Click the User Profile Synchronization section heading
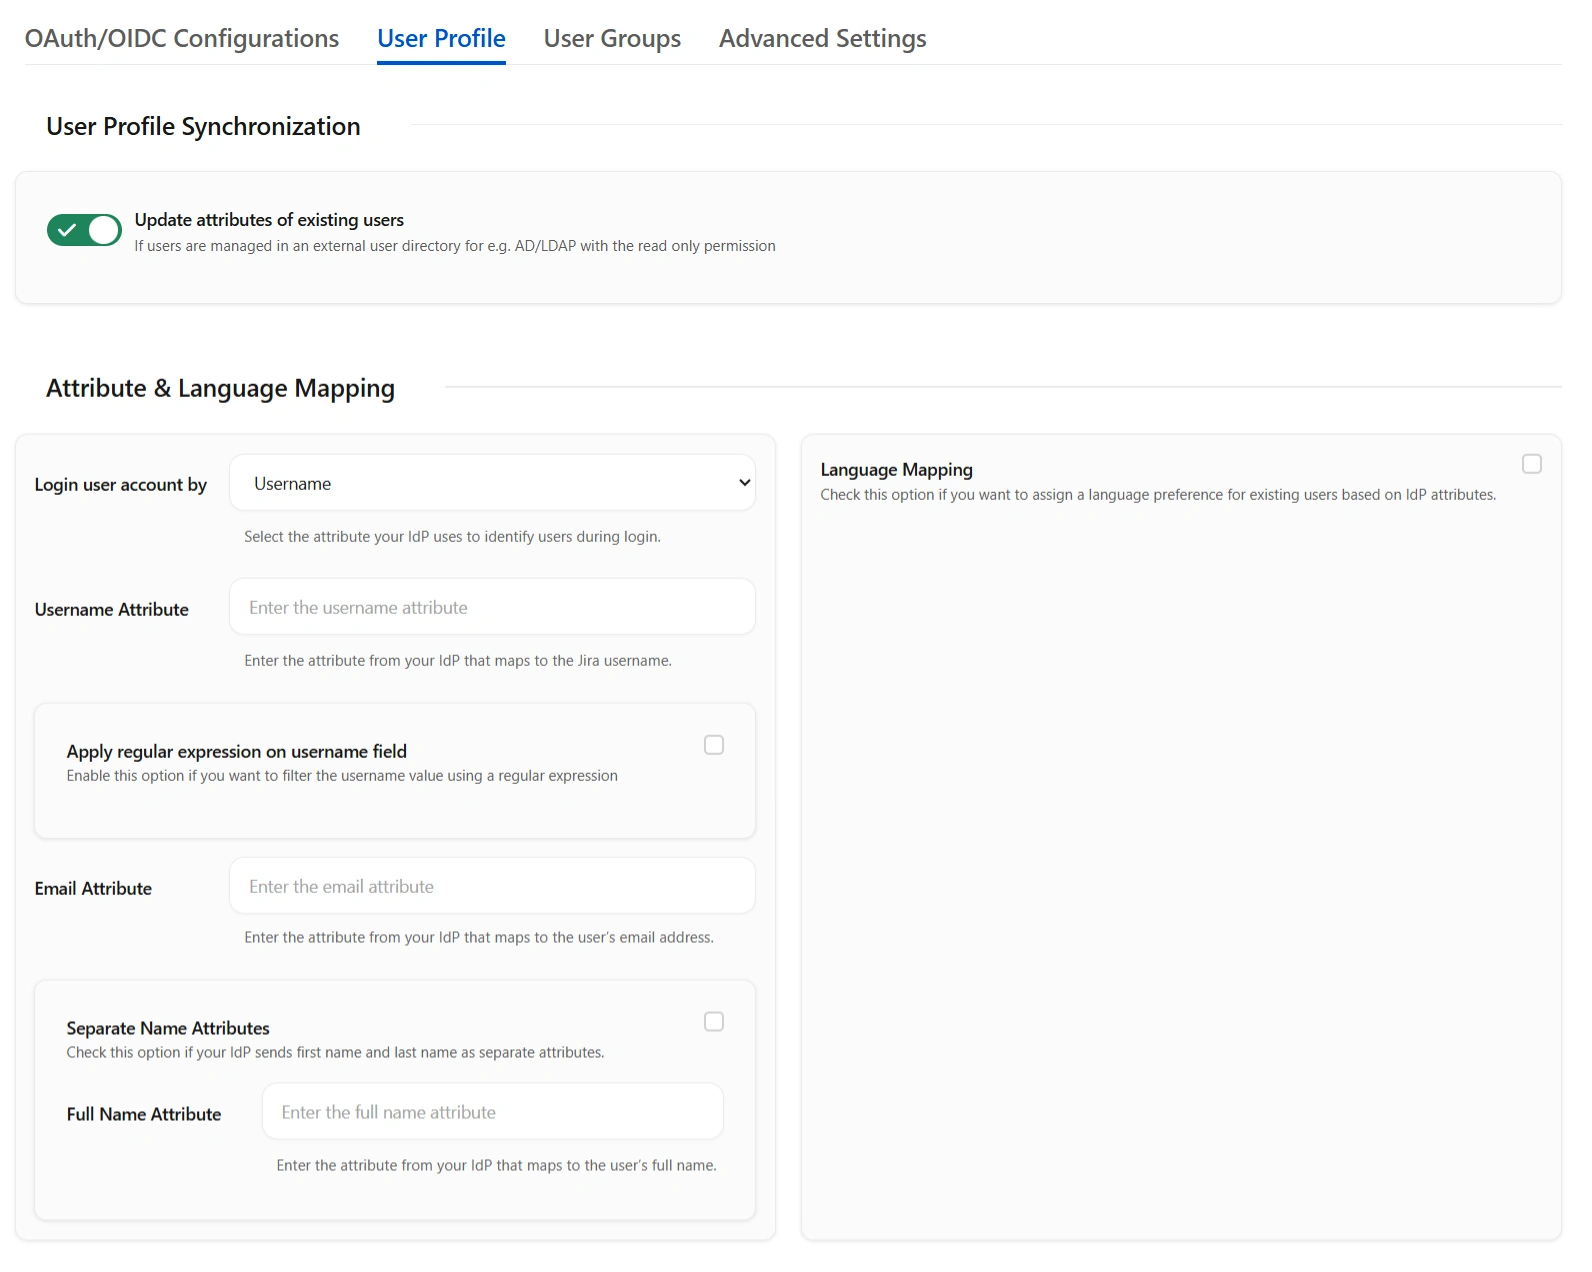 (203, 127)
